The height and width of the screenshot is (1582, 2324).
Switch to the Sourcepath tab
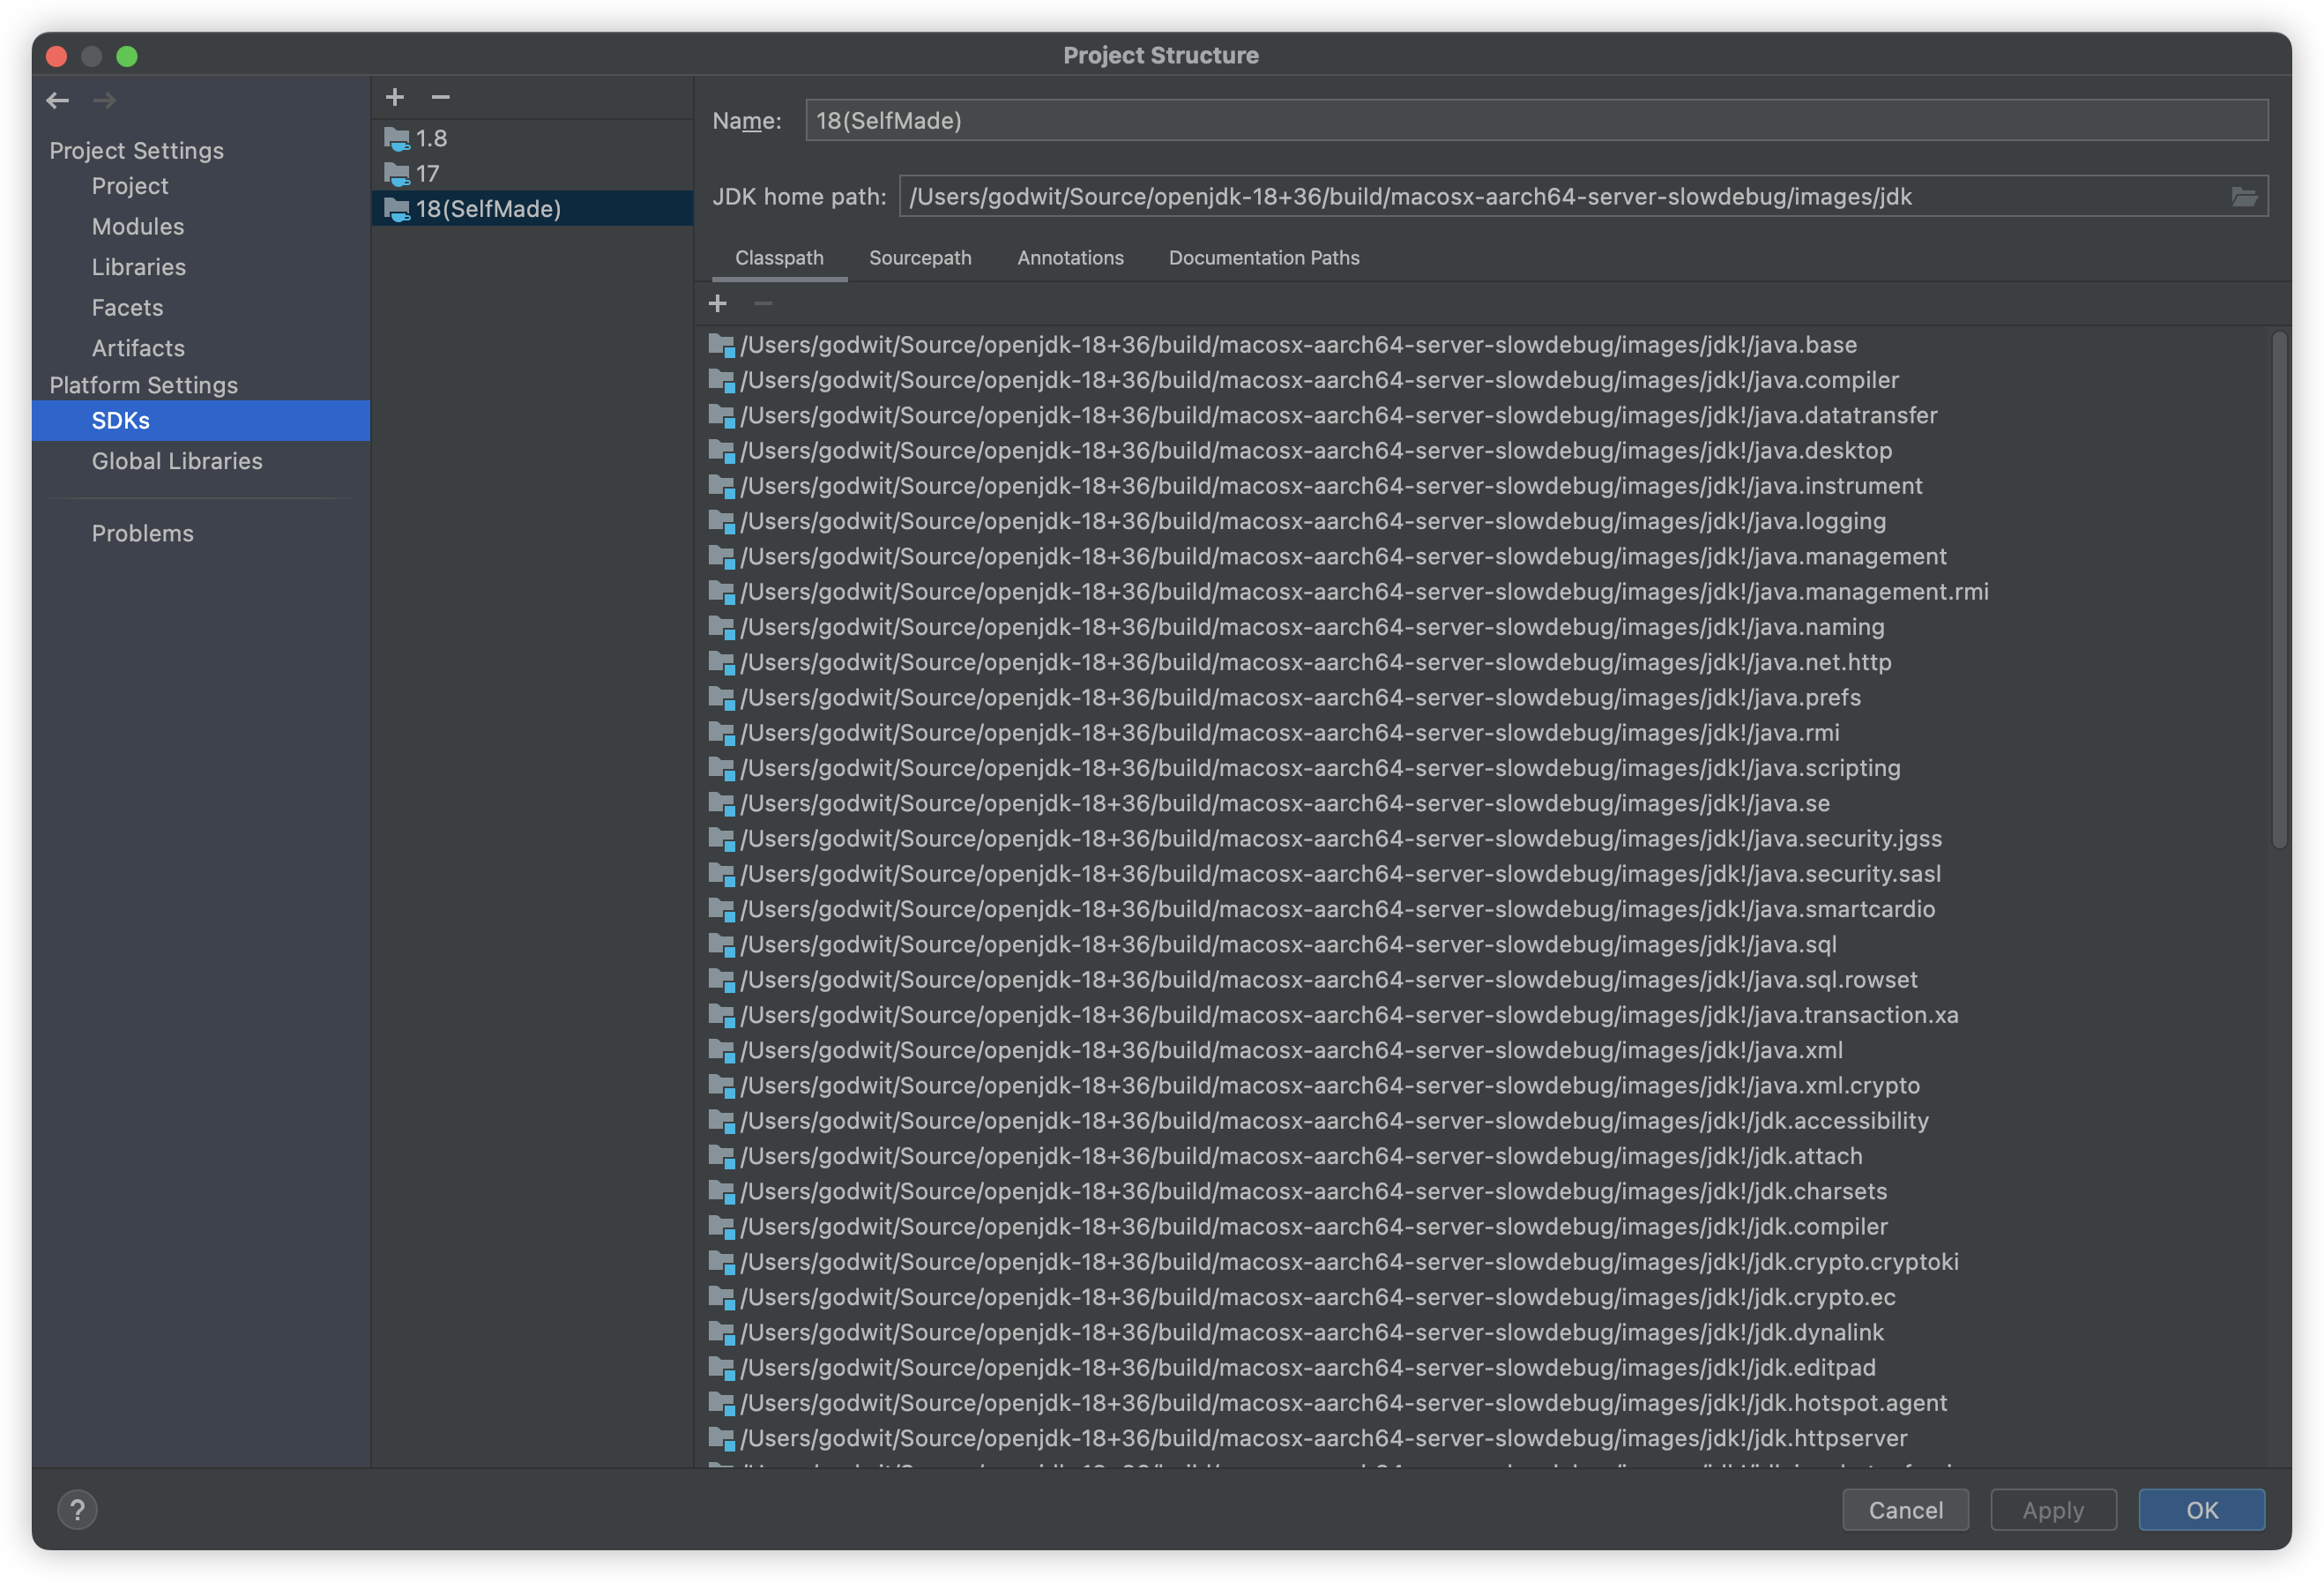point(919,258)
